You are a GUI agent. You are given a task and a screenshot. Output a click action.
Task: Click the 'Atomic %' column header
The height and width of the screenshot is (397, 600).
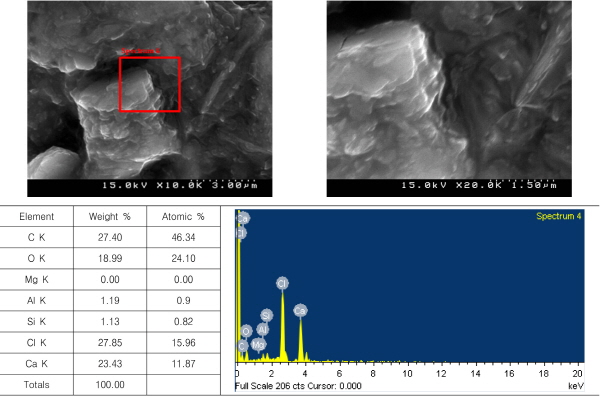[x=183, y=217]
